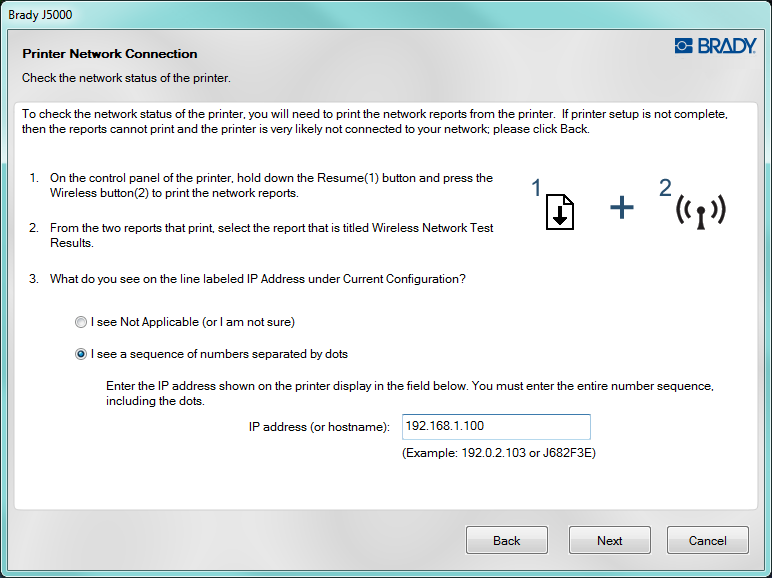The height and width of the screenshot is (578, 772).
Task: Click the "Printer Network Connection" heading
Action: [x=110, y=54]
